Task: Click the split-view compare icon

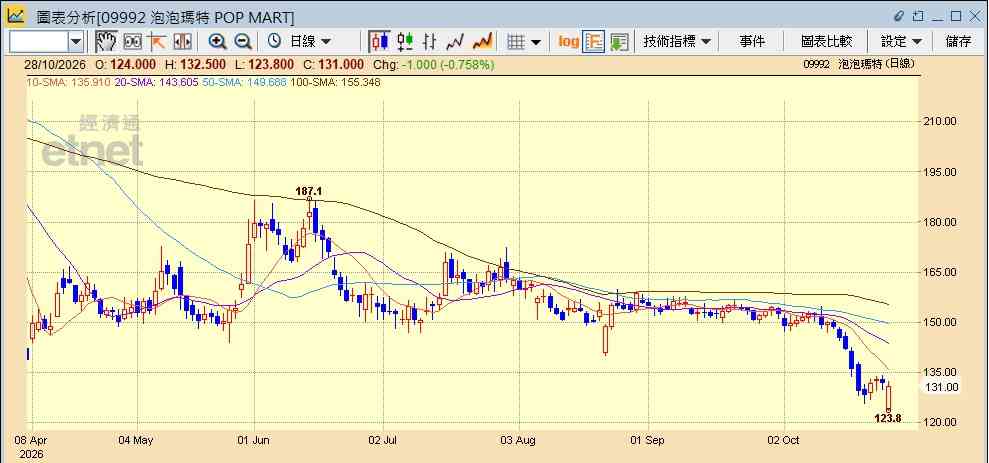Action: (182, 42)
